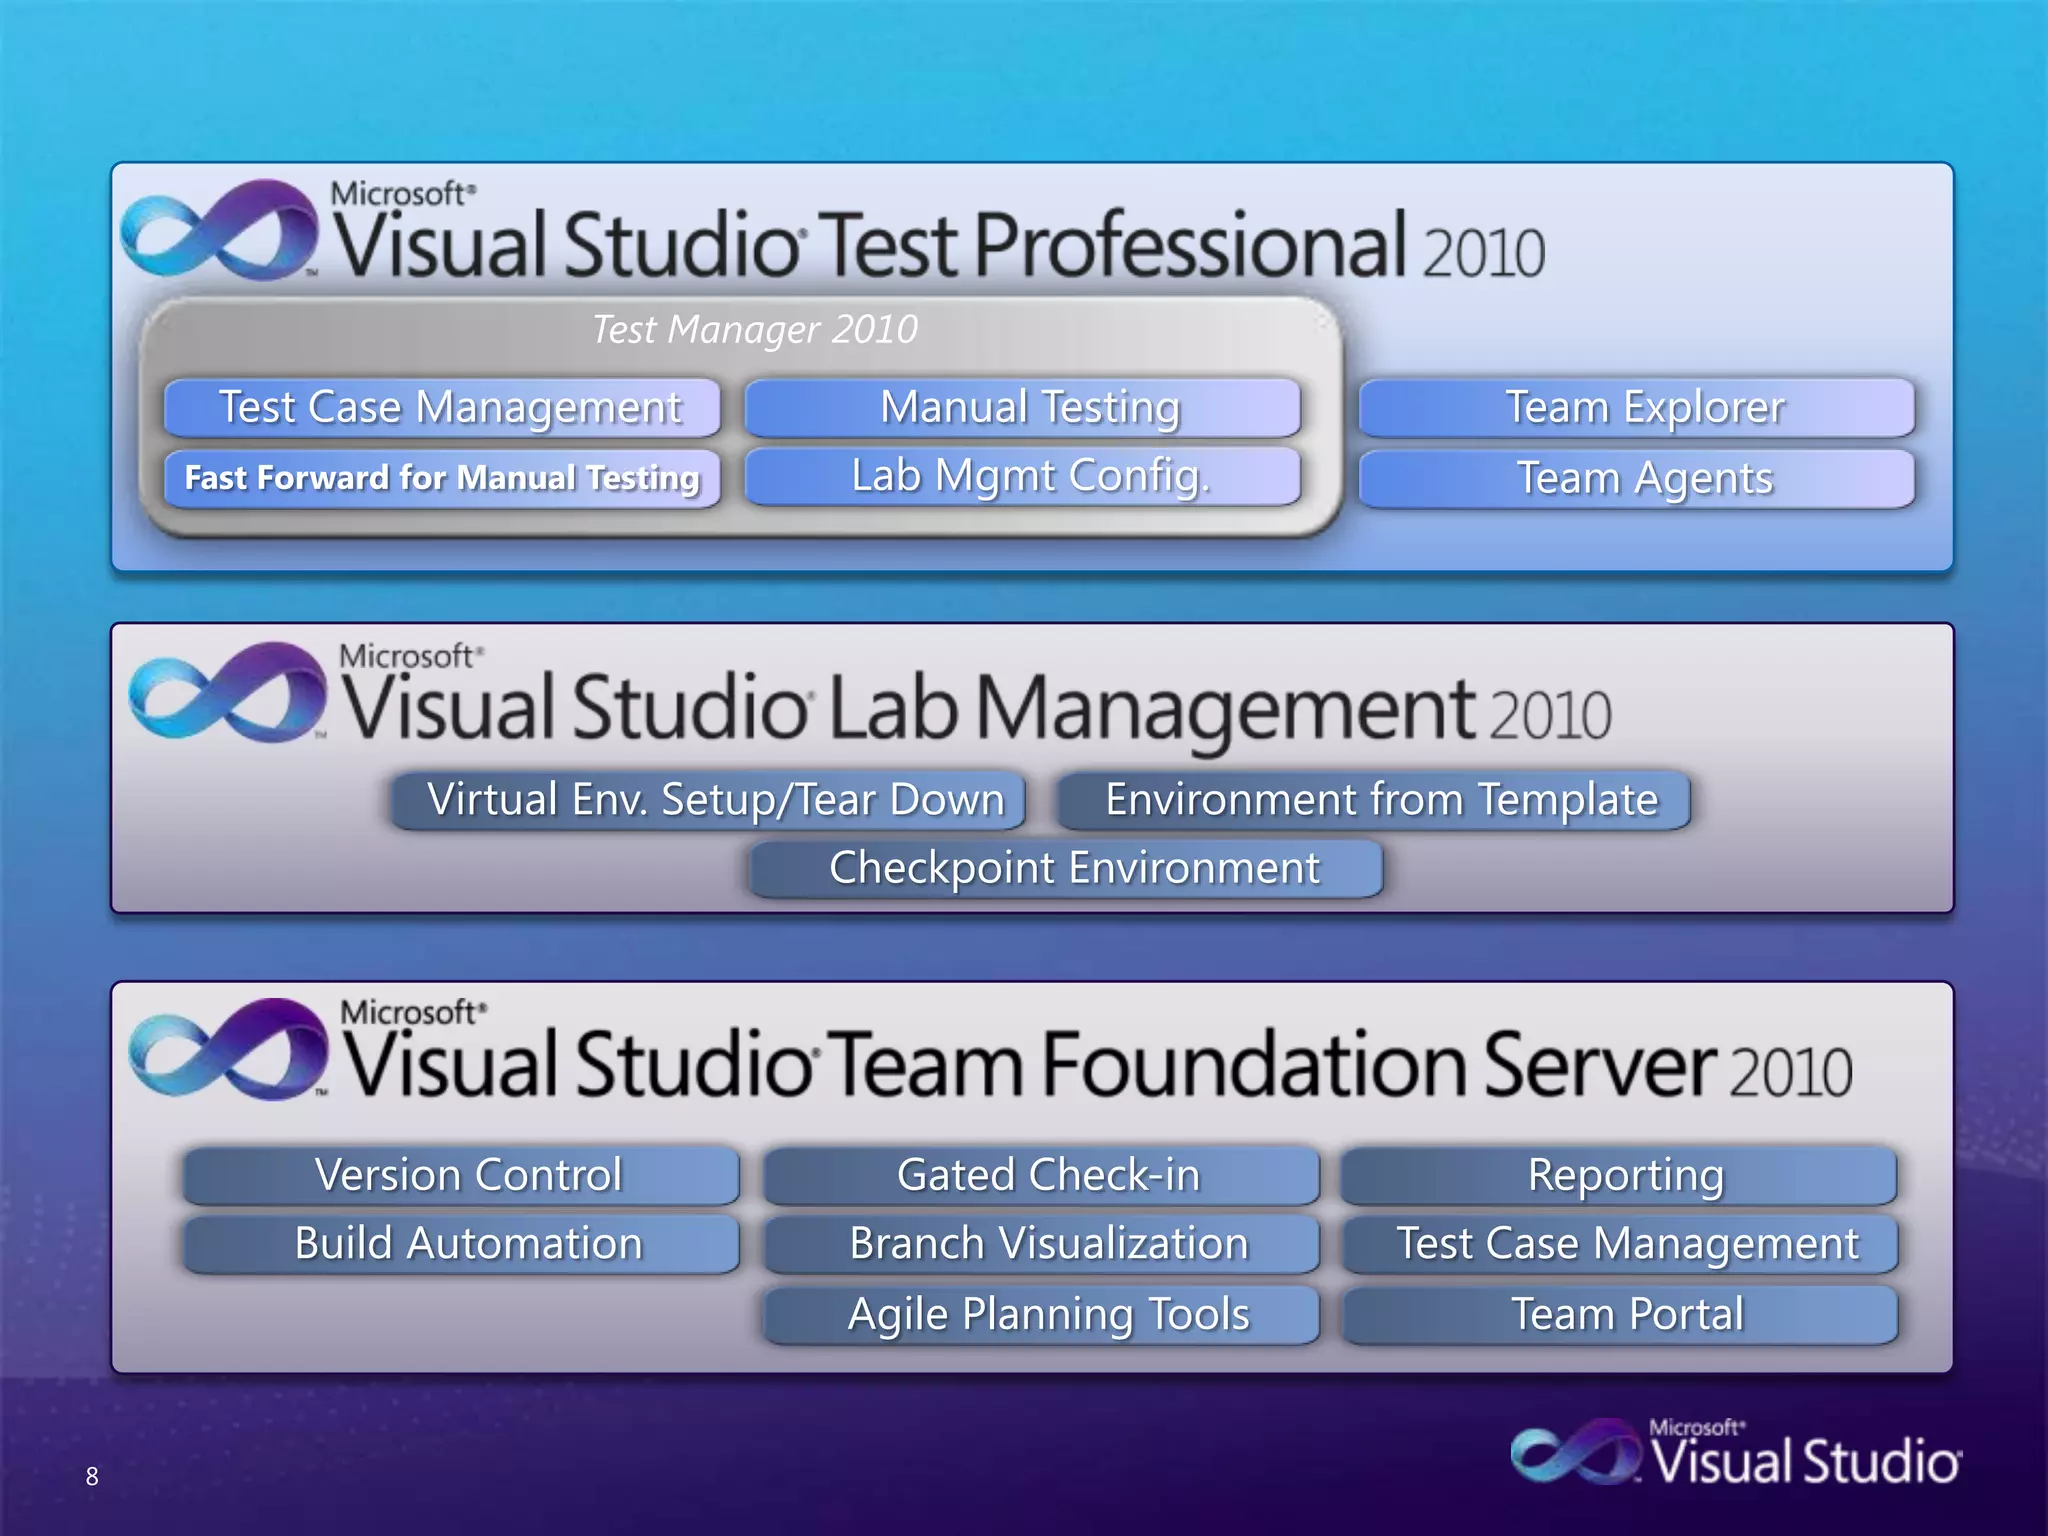Click the Team Explorer box
The width and height of the screenshot is (2048, 1536).
click(1637, 407)
